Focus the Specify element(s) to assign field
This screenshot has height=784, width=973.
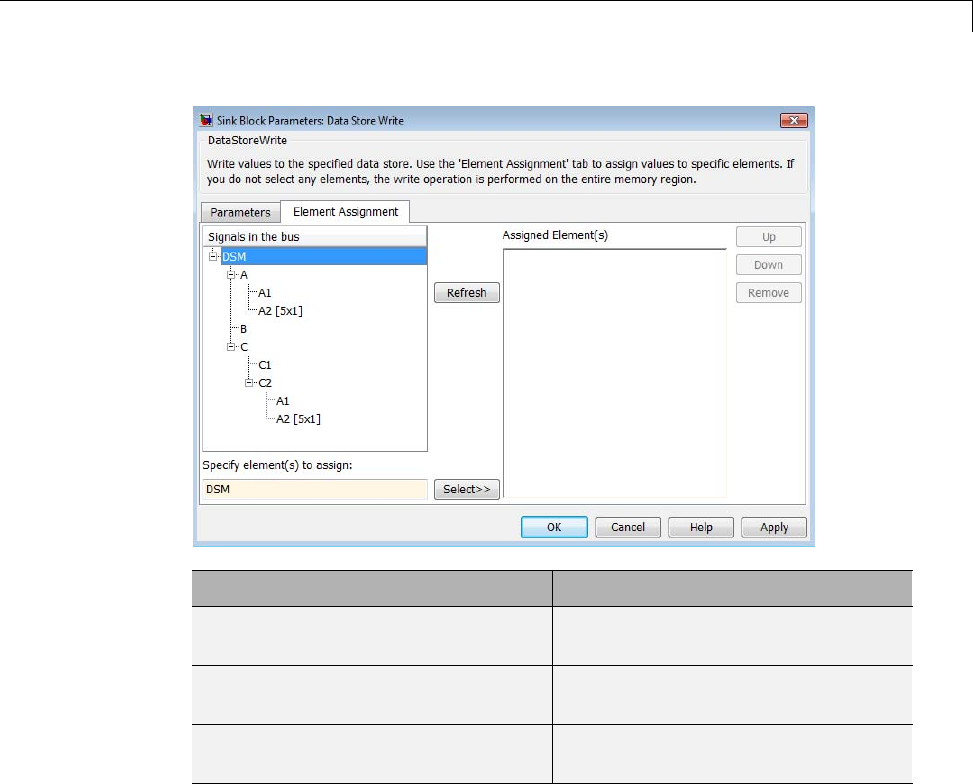point(315,489)
